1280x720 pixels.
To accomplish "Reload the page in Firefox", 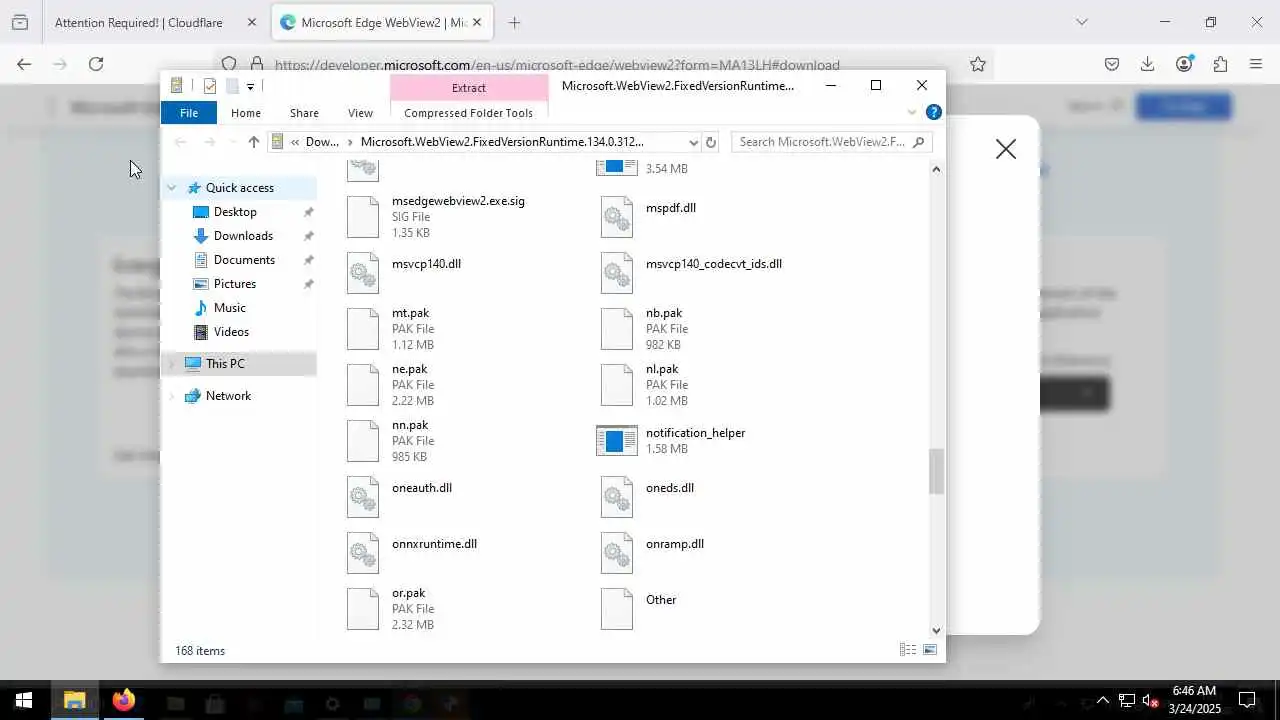I will tap(96, 64).
